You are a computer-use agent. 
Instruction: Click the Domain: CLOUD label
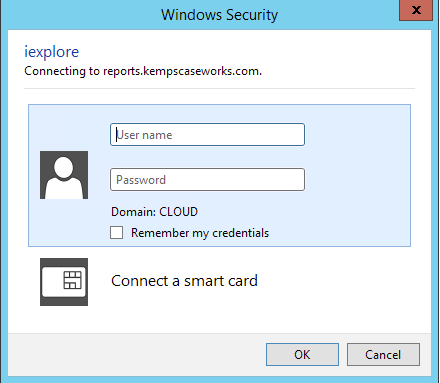[154, 212]
